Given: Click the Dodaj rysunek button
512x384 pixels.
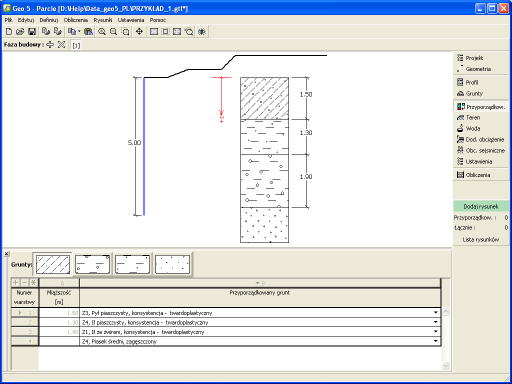Looking at the screenshot, I should pyautogui.click(x=481, y=207).
